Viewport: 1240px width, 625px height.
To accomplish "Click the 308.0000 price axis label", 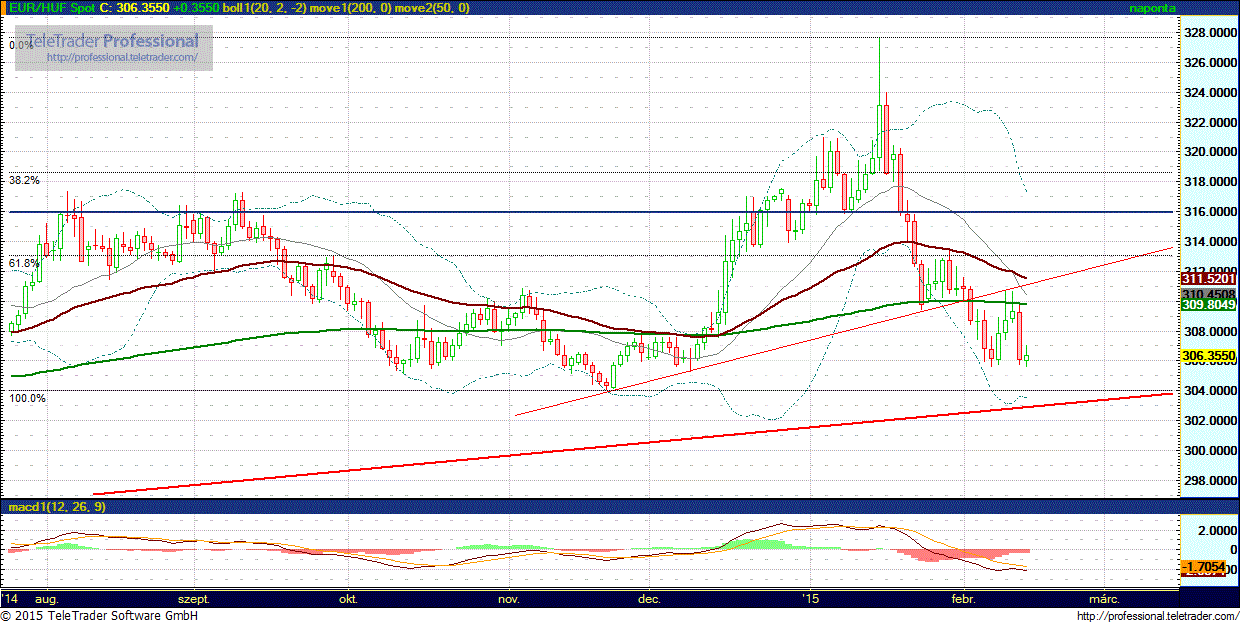I will pyautogui.click(x=1209, y=331).
